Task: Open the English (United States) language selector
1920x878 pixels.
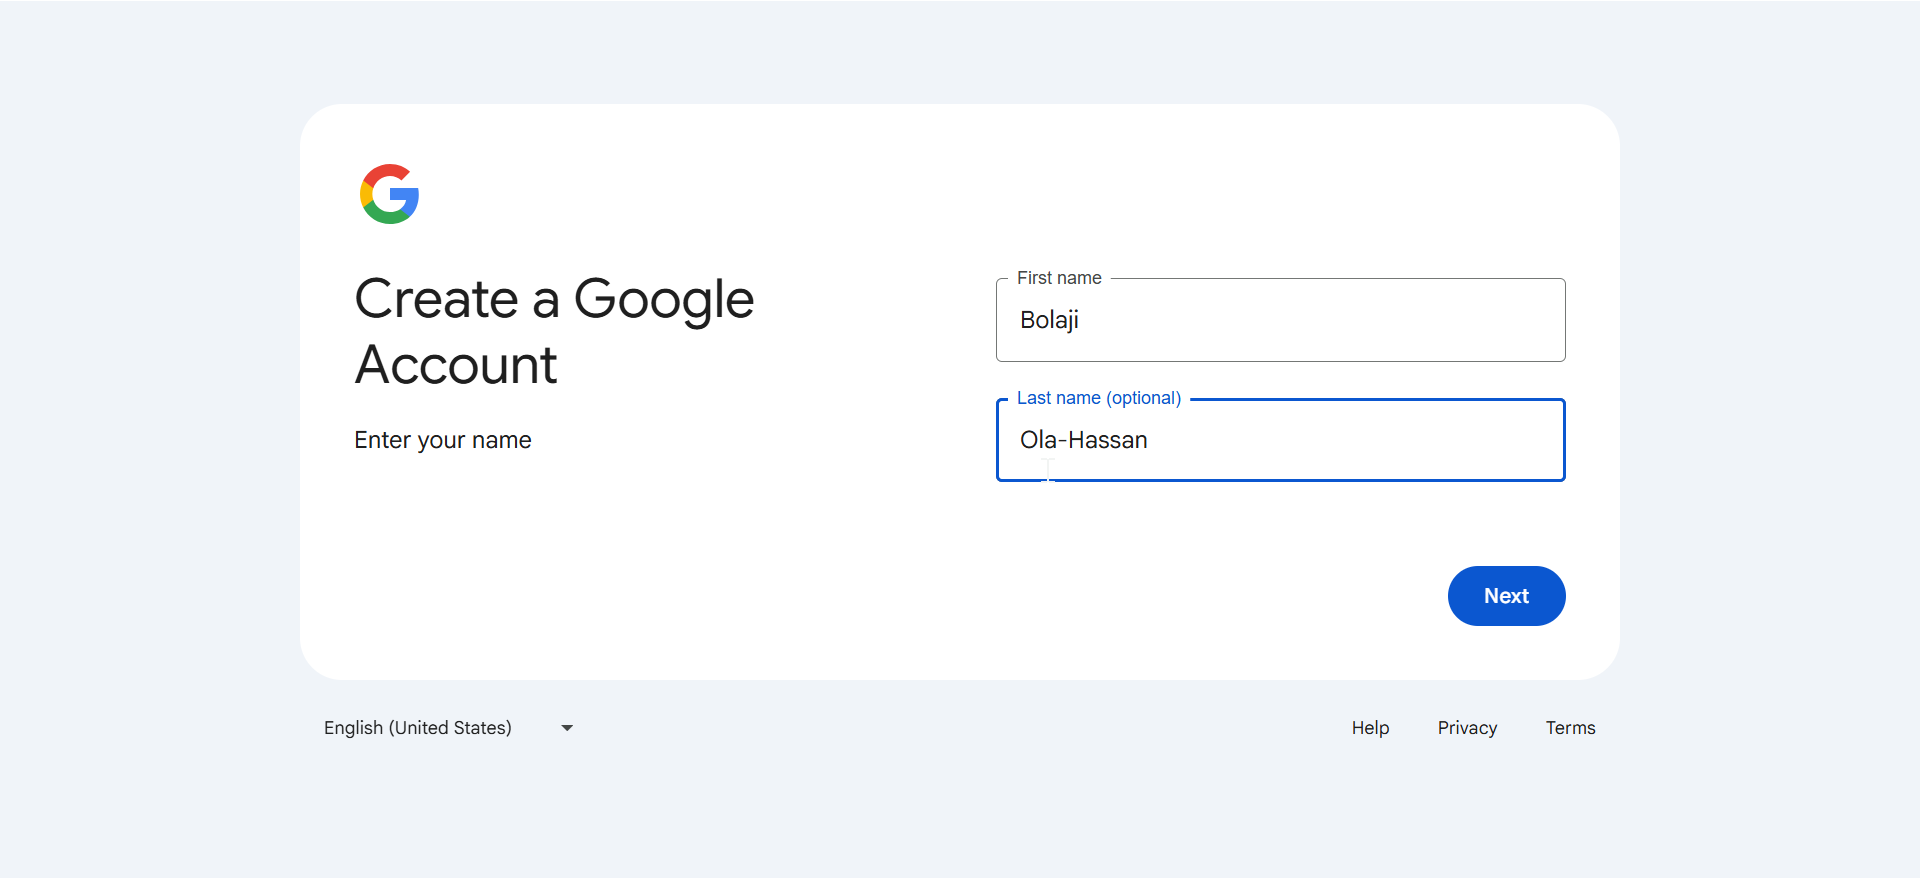Action: [418, 728]
